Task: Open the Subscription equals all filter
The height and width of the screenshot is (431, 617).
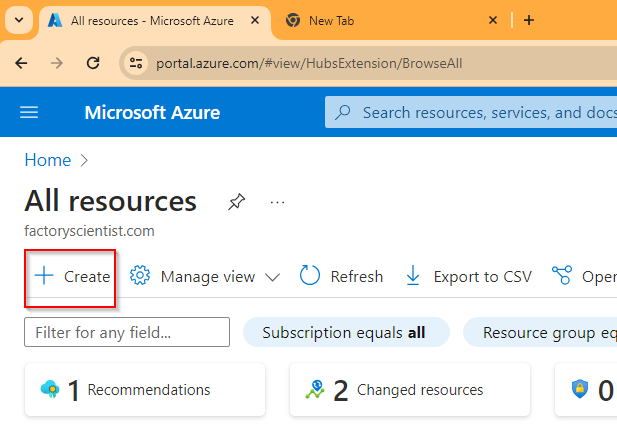Action: [x=346, y=332]
